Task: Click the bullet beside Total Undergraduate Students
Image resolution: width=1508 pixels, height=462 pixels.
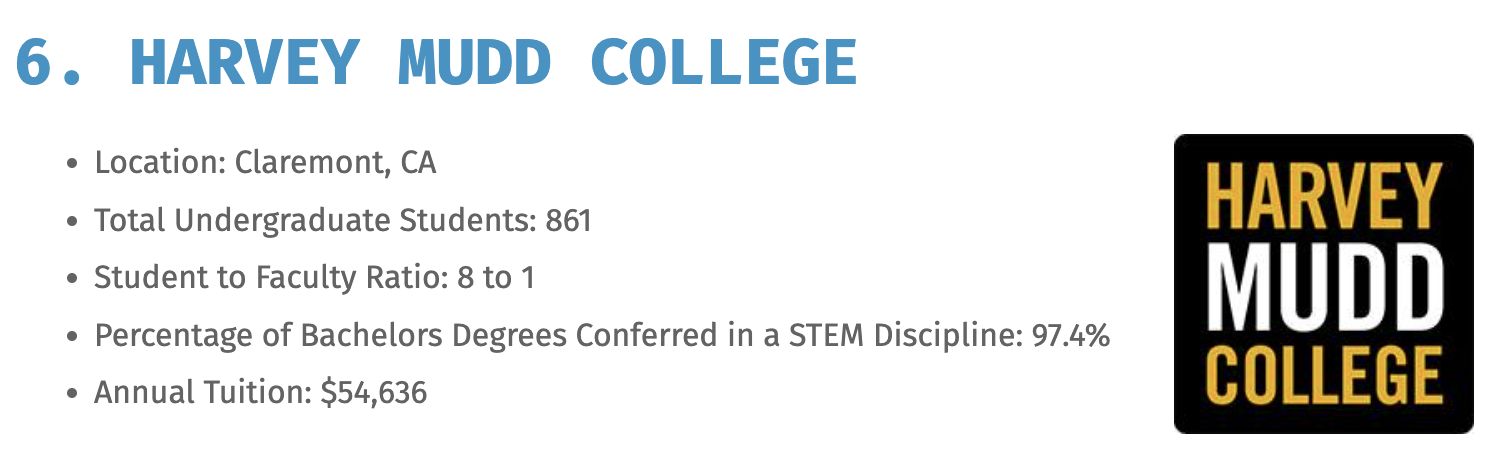Action: tap(71, 221)
